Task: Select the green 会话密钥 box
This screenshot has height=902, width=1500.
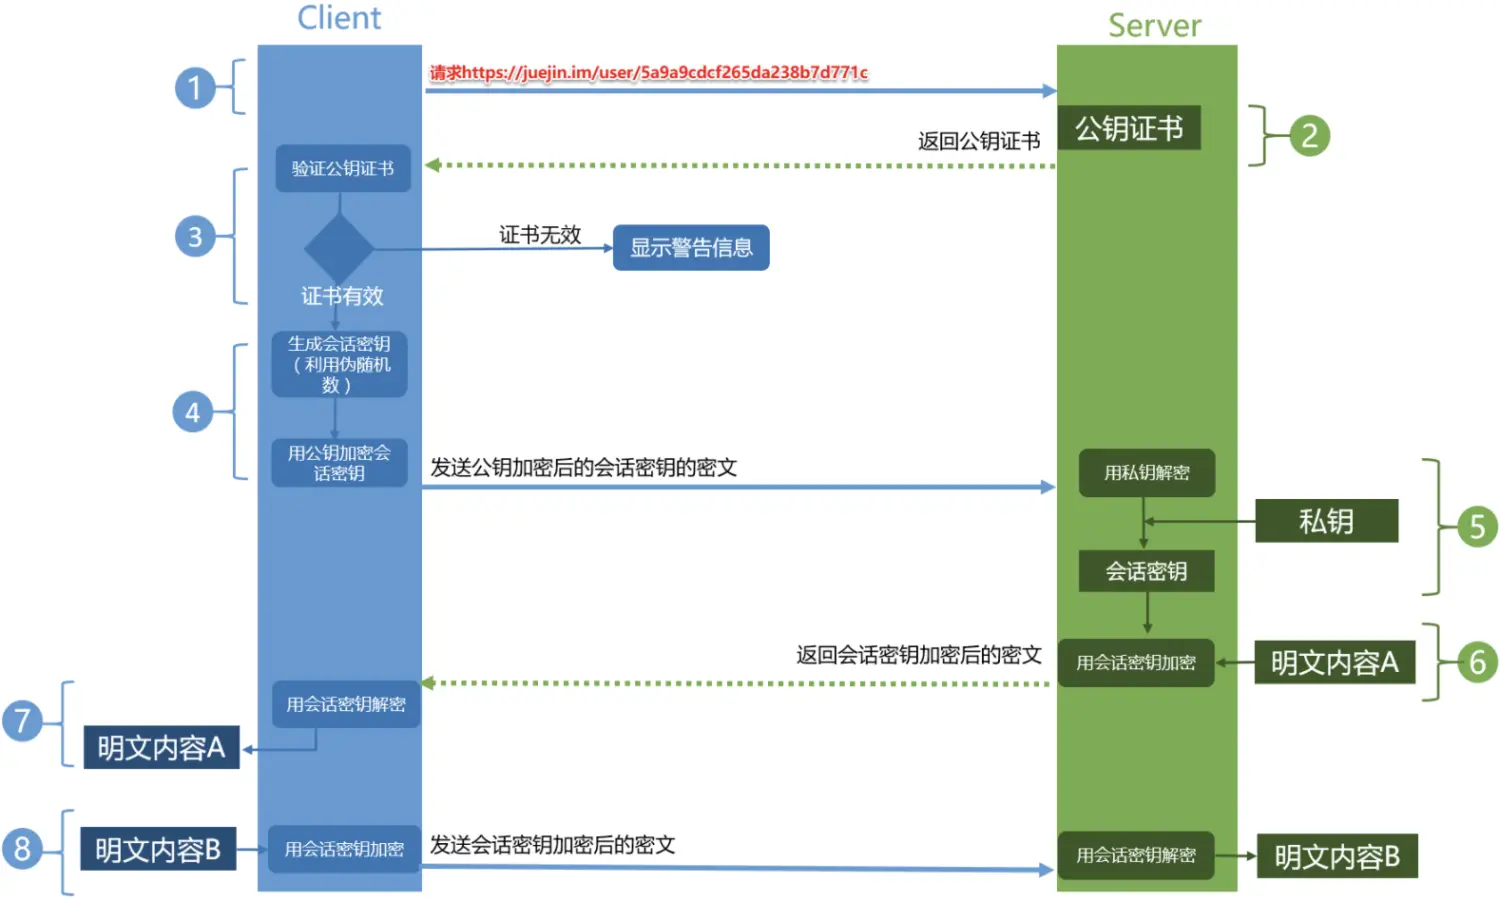Action: 1146,571
